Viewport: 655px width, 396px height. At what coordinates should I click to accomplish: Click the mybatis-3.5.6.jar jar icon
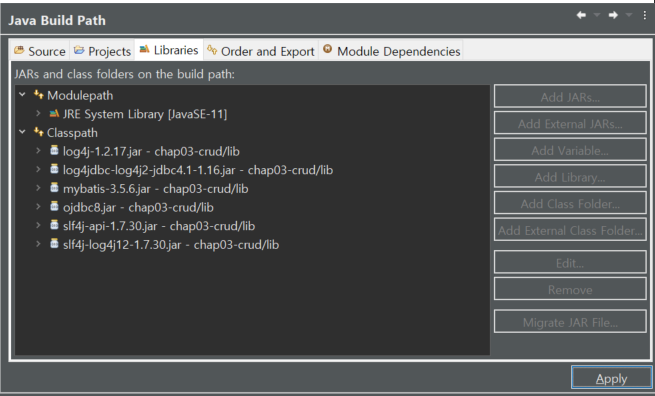pos(54,187)
